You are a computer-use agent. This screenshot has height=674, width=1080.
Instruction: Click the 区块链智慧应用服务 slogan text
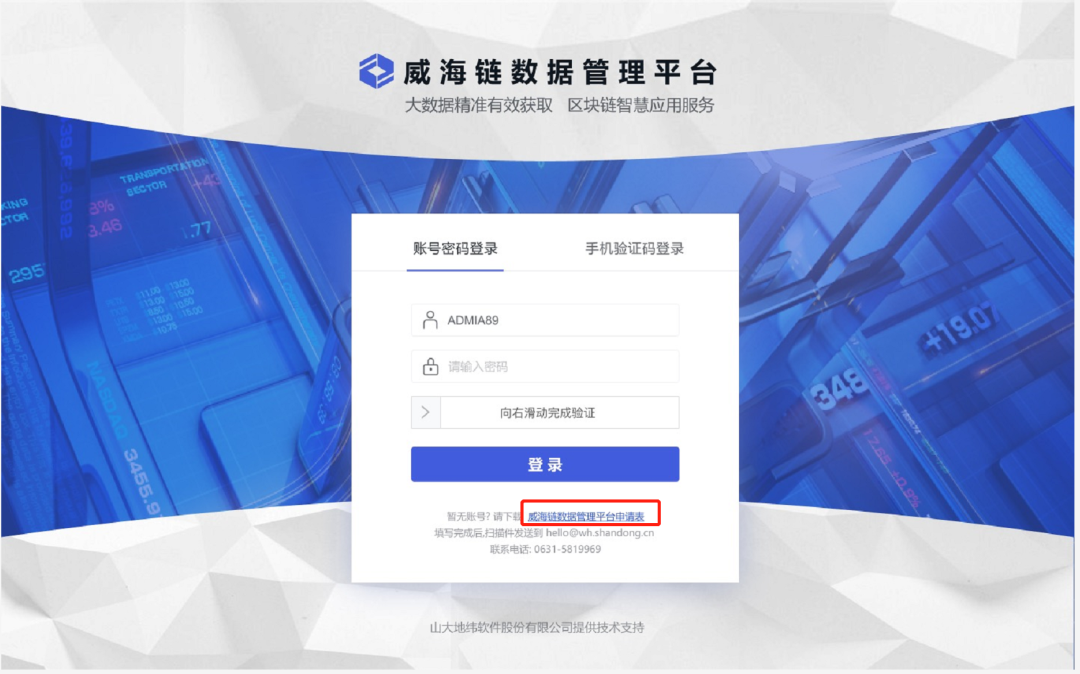click(x=641, y=105)
